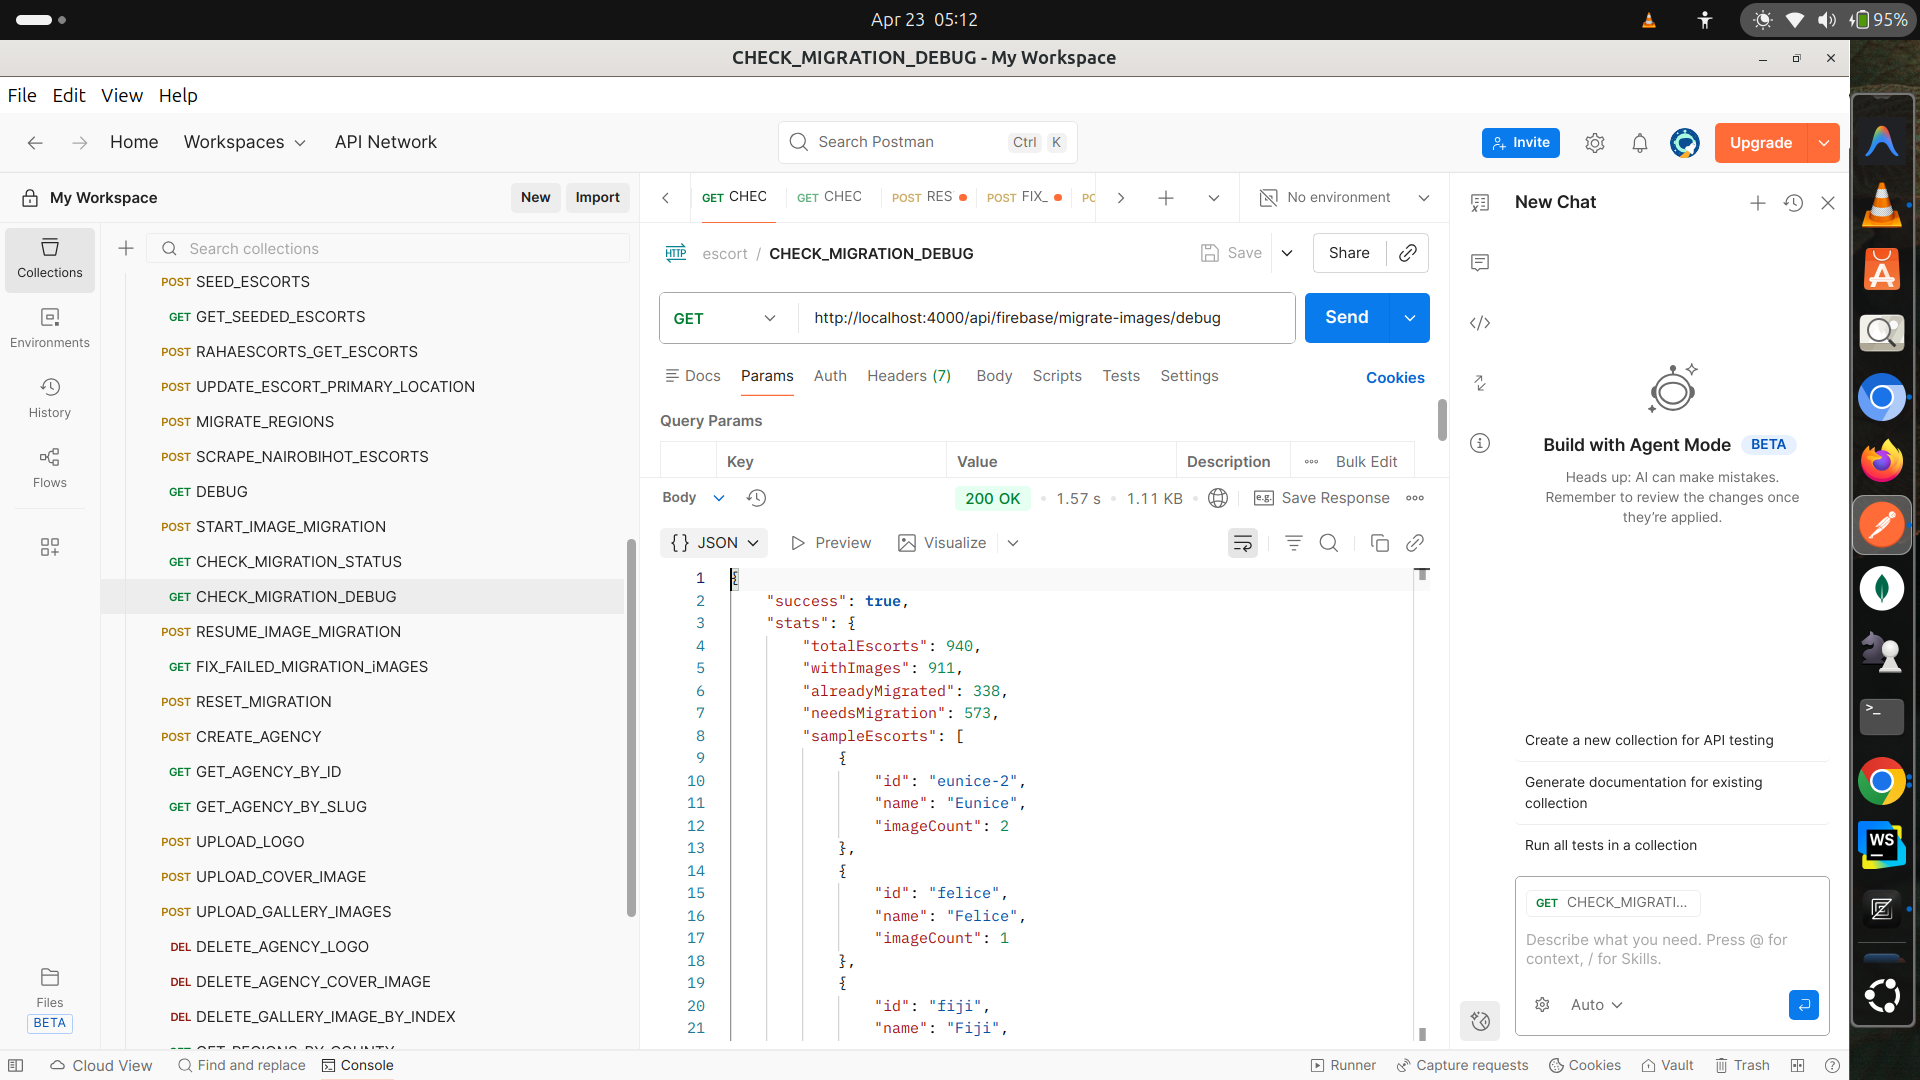Viewport: 1920px width, 1080px height.
Task: Click Bulk Edit in query params
Action: click(x=1366, y=462)
